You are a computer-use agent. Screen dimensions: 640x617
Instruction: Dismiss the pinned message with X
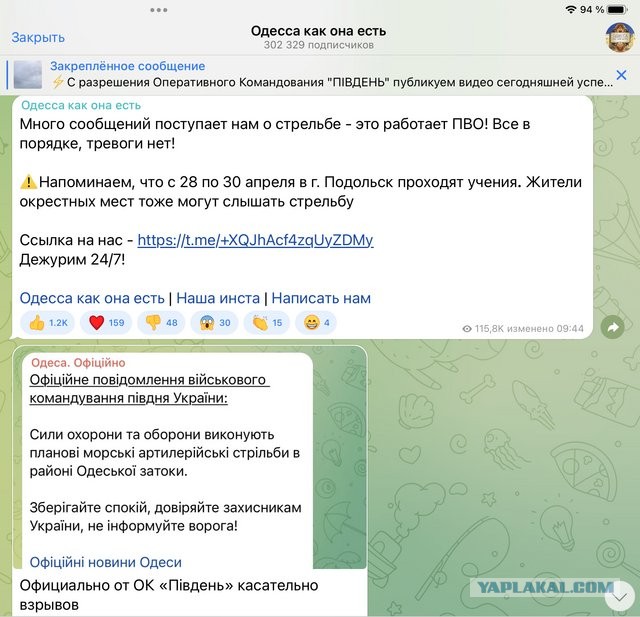tap(621, 75)
